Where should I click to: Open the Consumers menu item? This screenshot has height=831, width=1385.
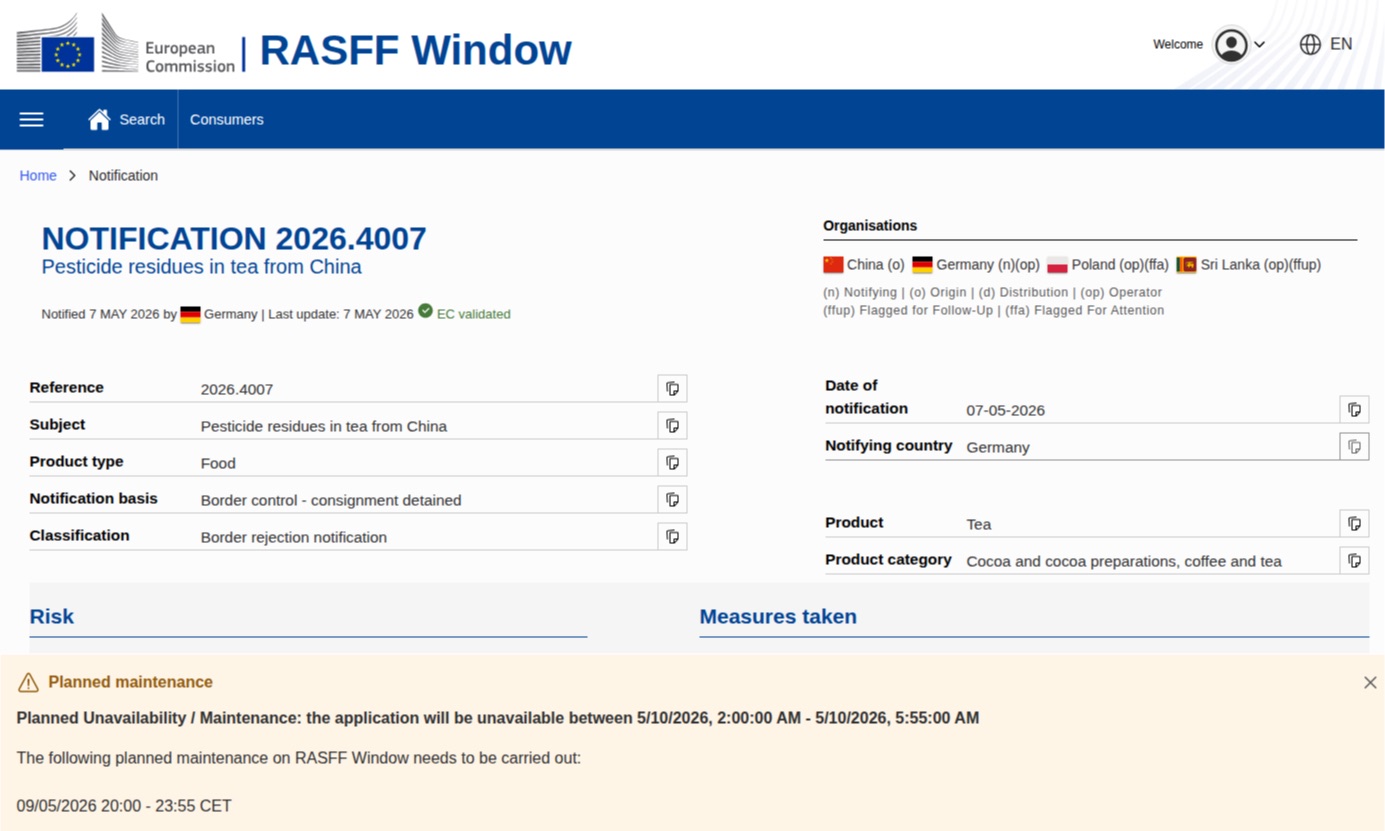click(227, 120)
